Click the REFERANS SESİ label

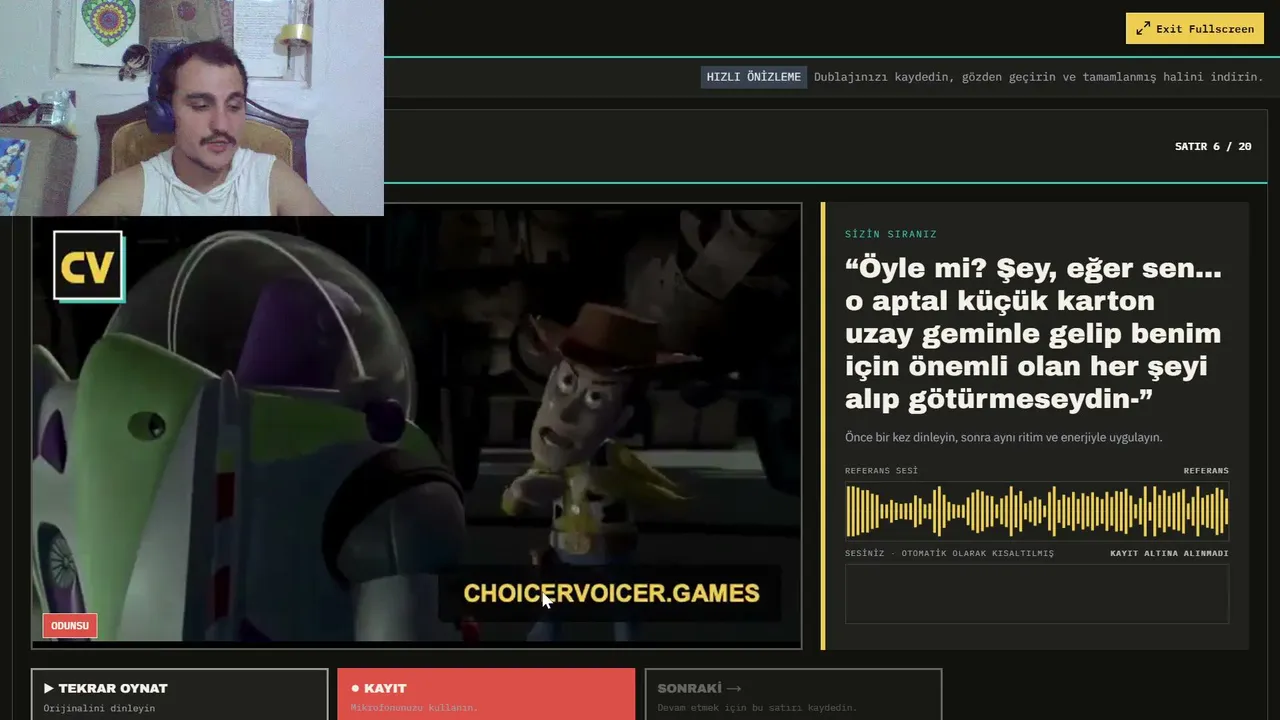tap(881, 470)
